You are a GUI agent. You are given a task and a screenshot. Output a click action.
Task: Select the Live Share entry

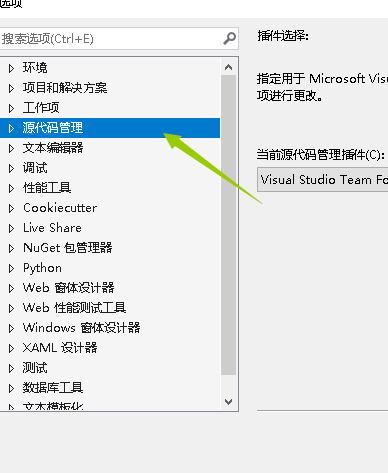52,228
